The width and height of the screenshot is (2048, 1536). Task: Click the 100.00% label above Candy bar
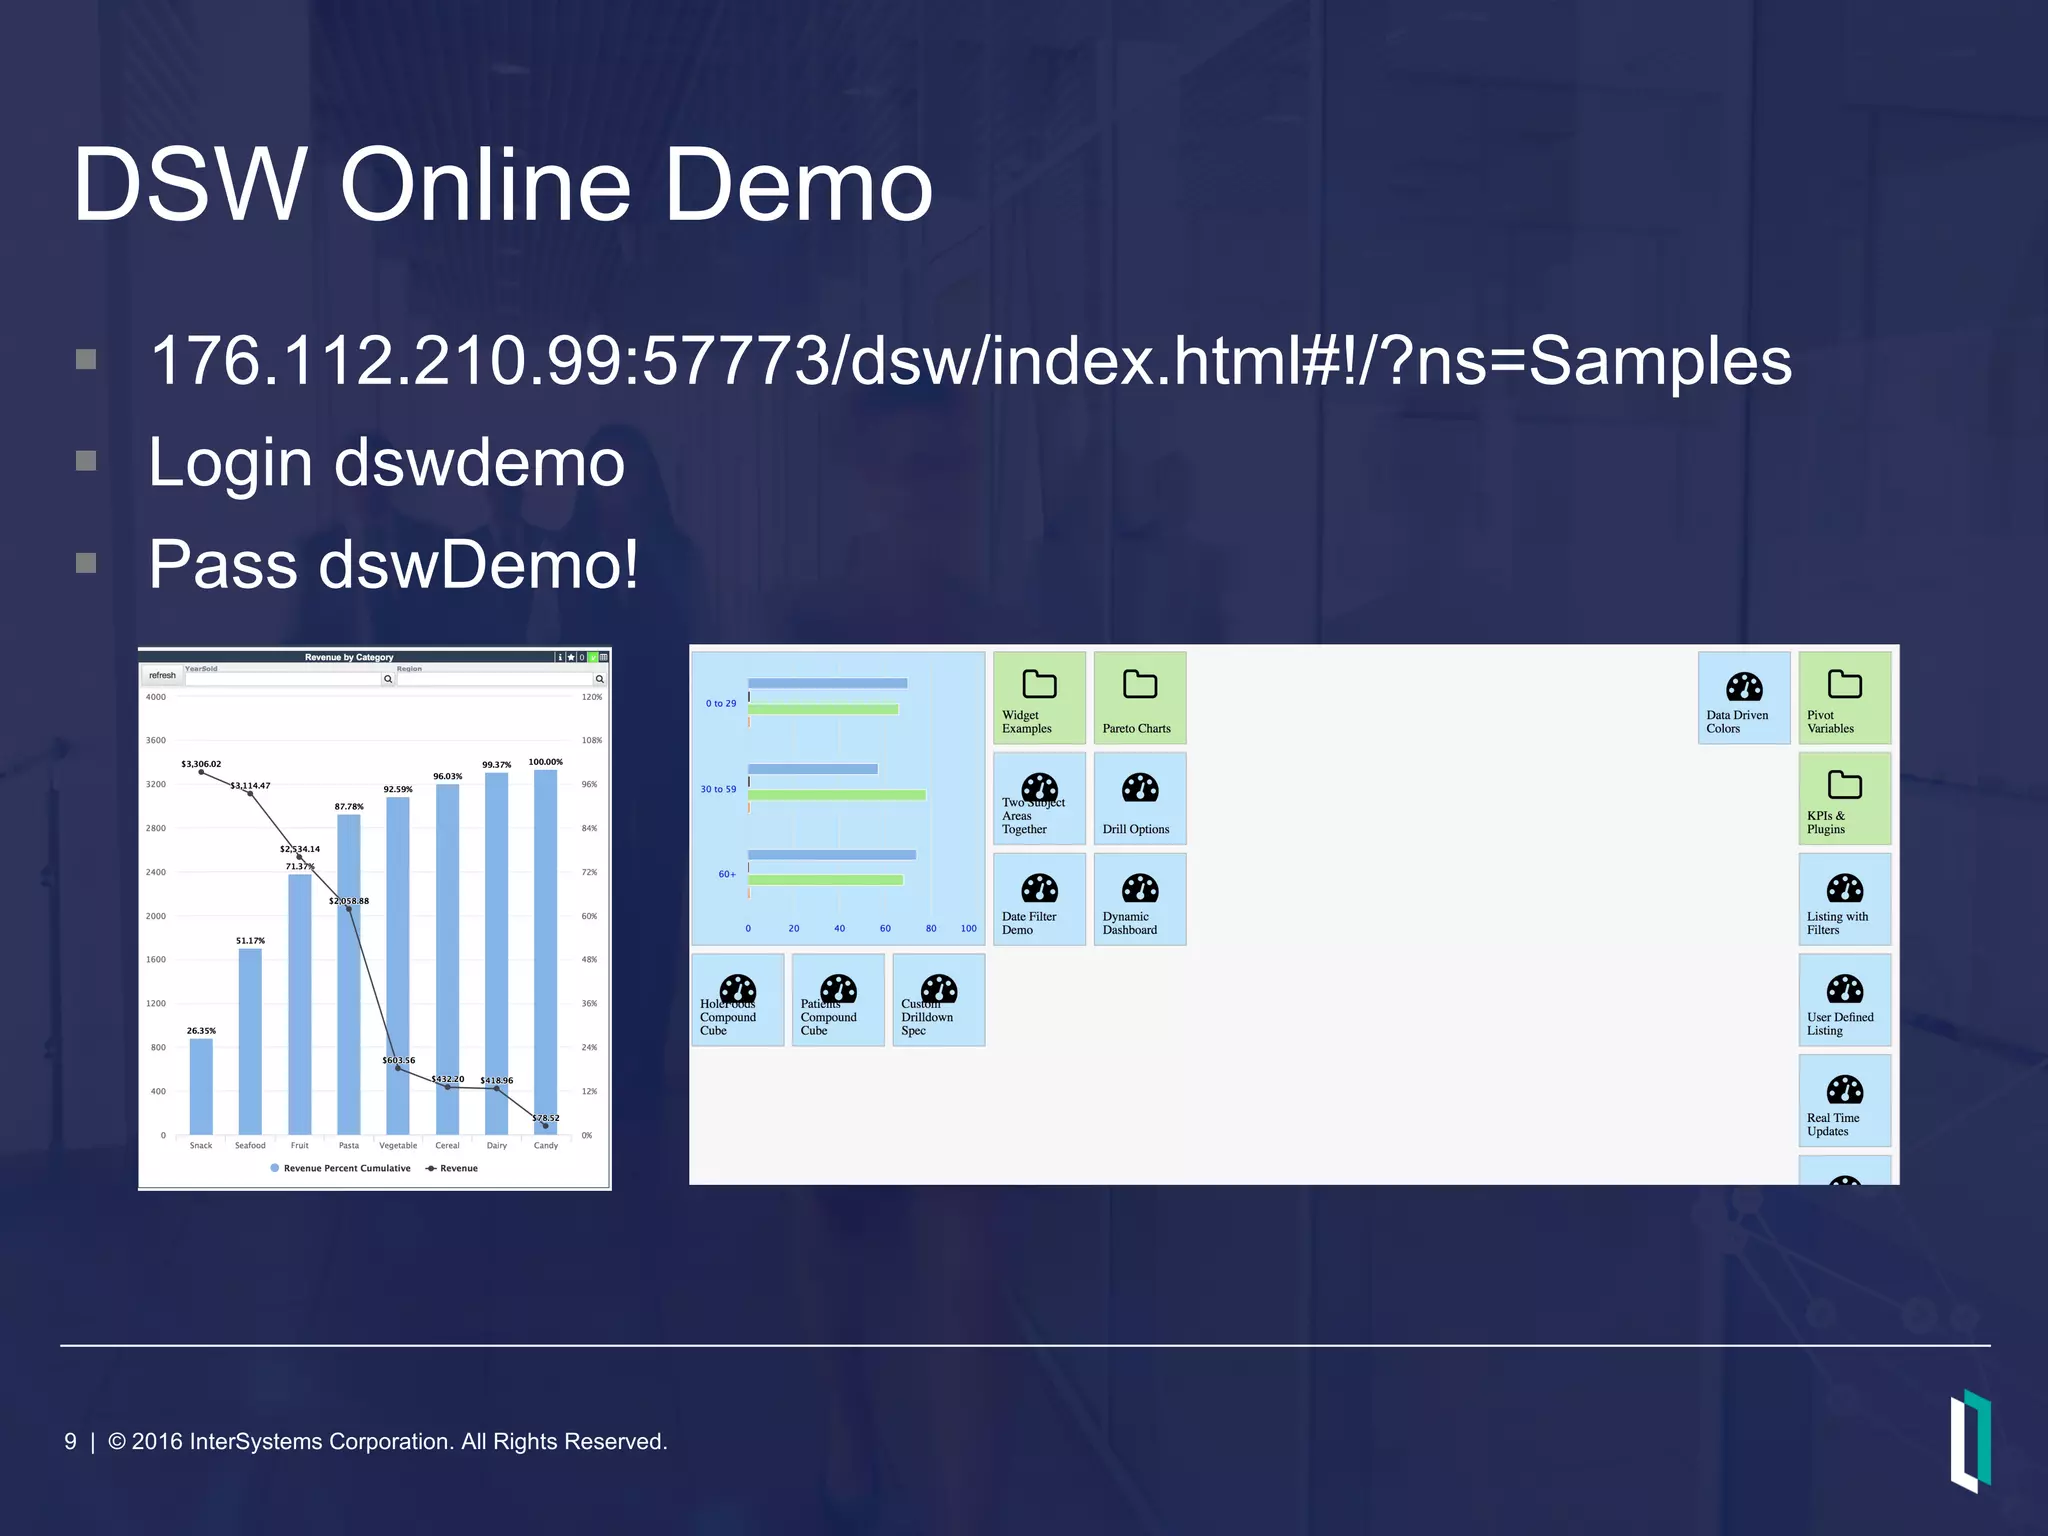545,762
